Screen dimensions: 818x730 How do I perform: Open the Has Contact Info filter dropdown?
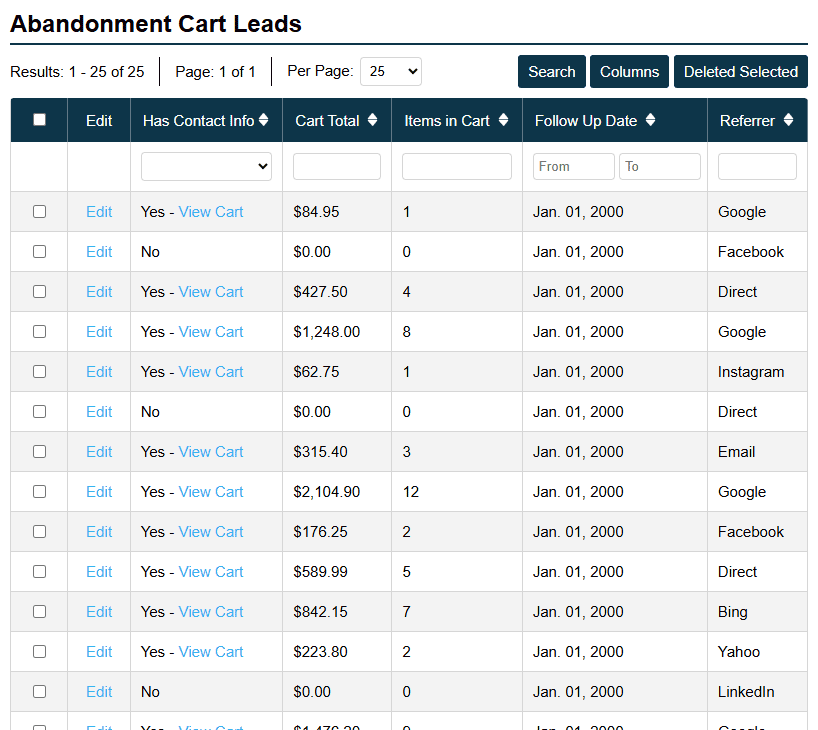(206, 166)
